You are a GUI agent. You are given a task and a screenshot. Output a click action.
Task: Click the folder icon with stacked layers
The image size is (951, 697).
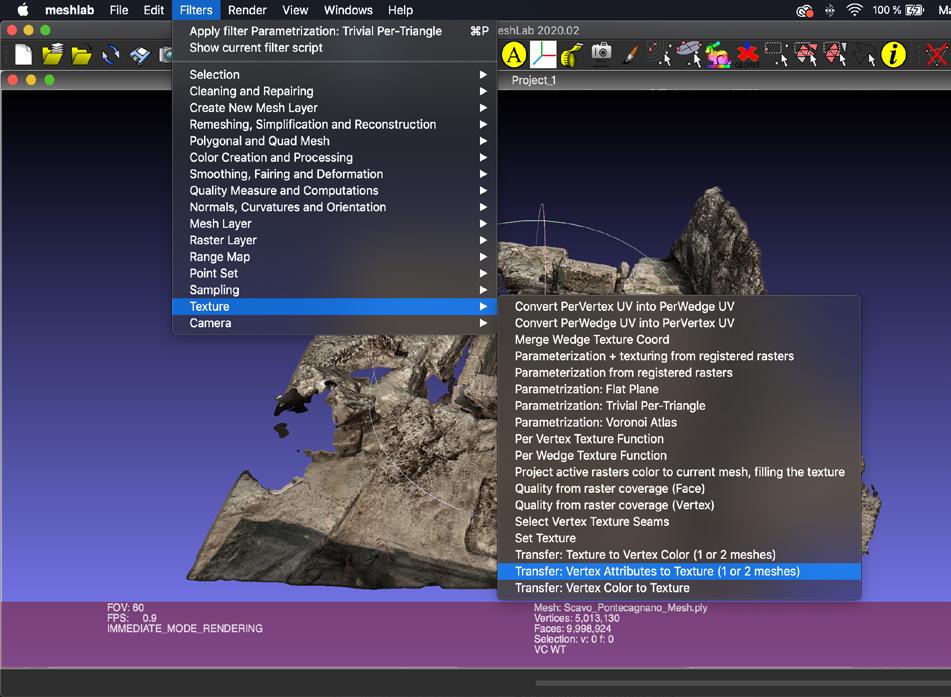(52, 55)
